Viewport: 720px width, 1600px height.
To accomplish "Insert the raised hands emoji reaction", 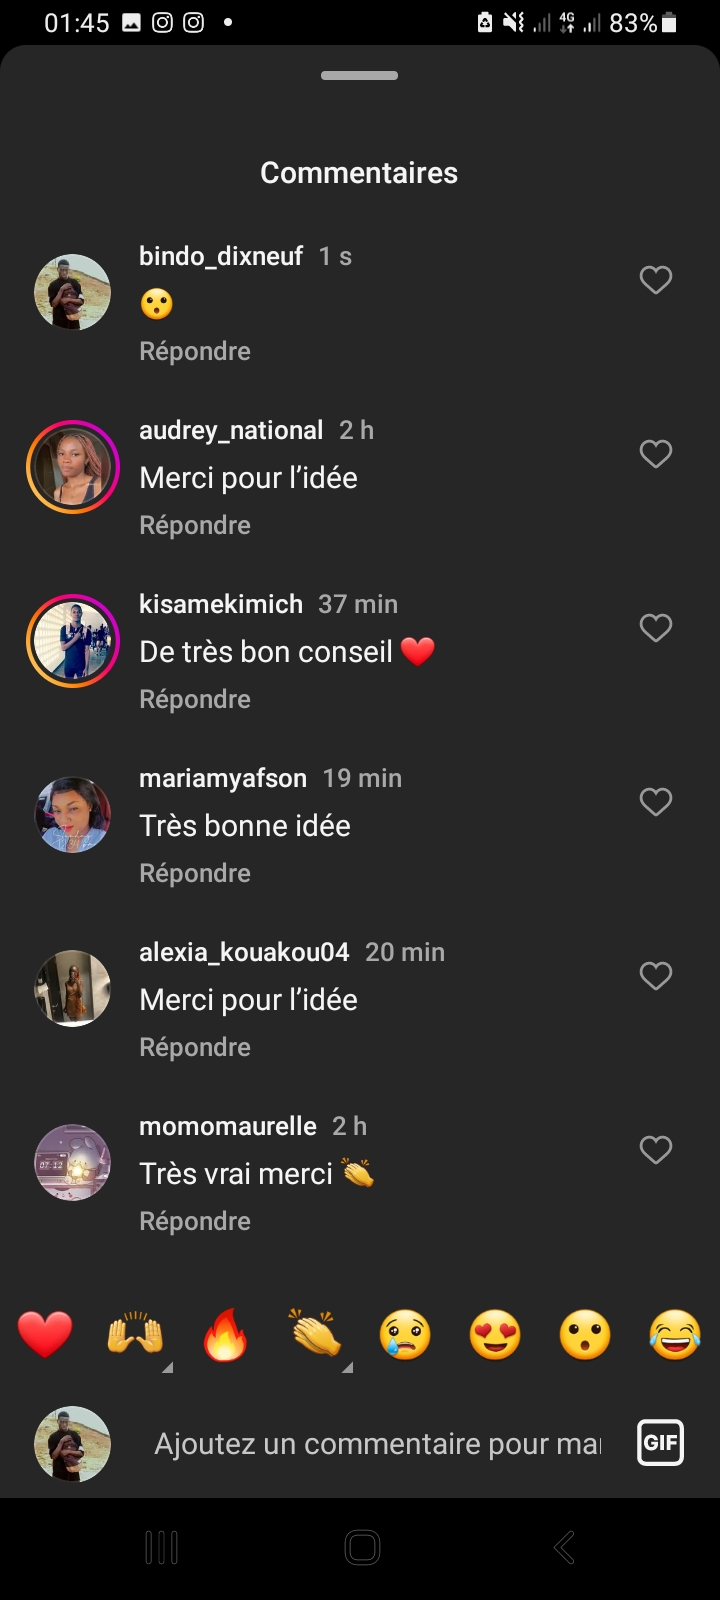I will [135, 1335].
